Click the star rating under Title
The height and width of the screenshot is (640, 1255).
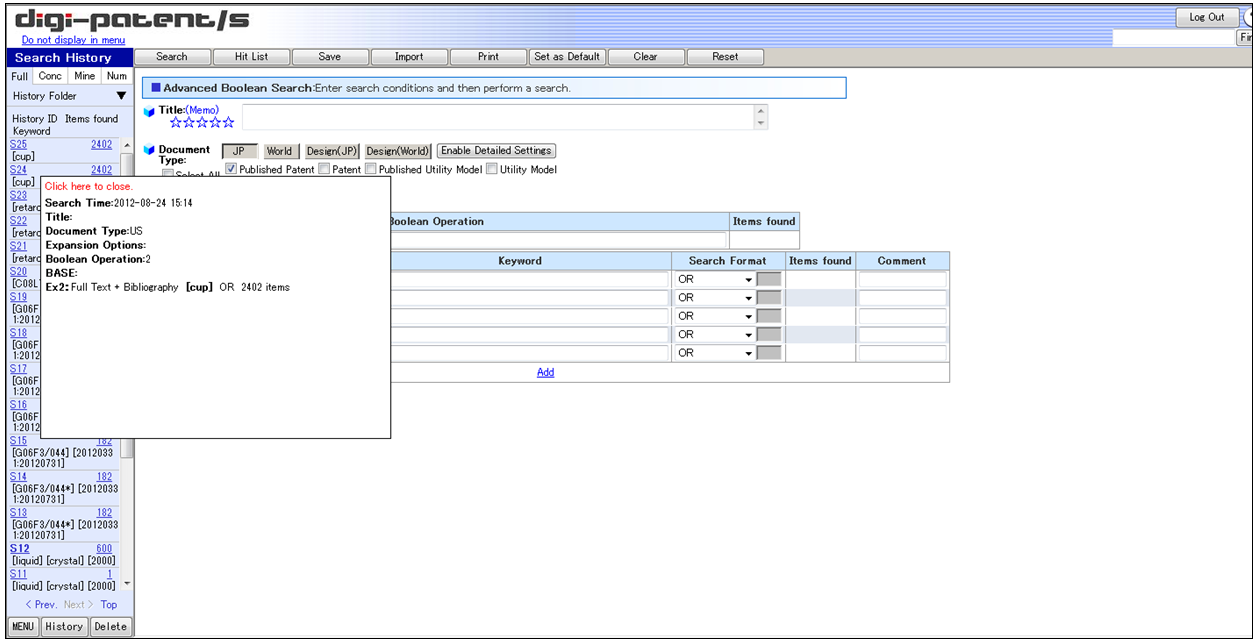click(202, 123)
